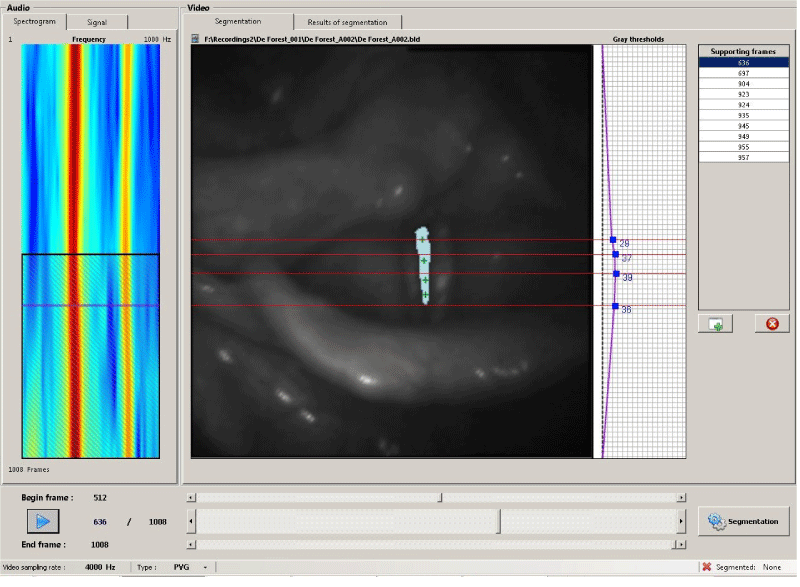
Task: Click begin frame slider left arrow
Action: (x=191, y=497)
